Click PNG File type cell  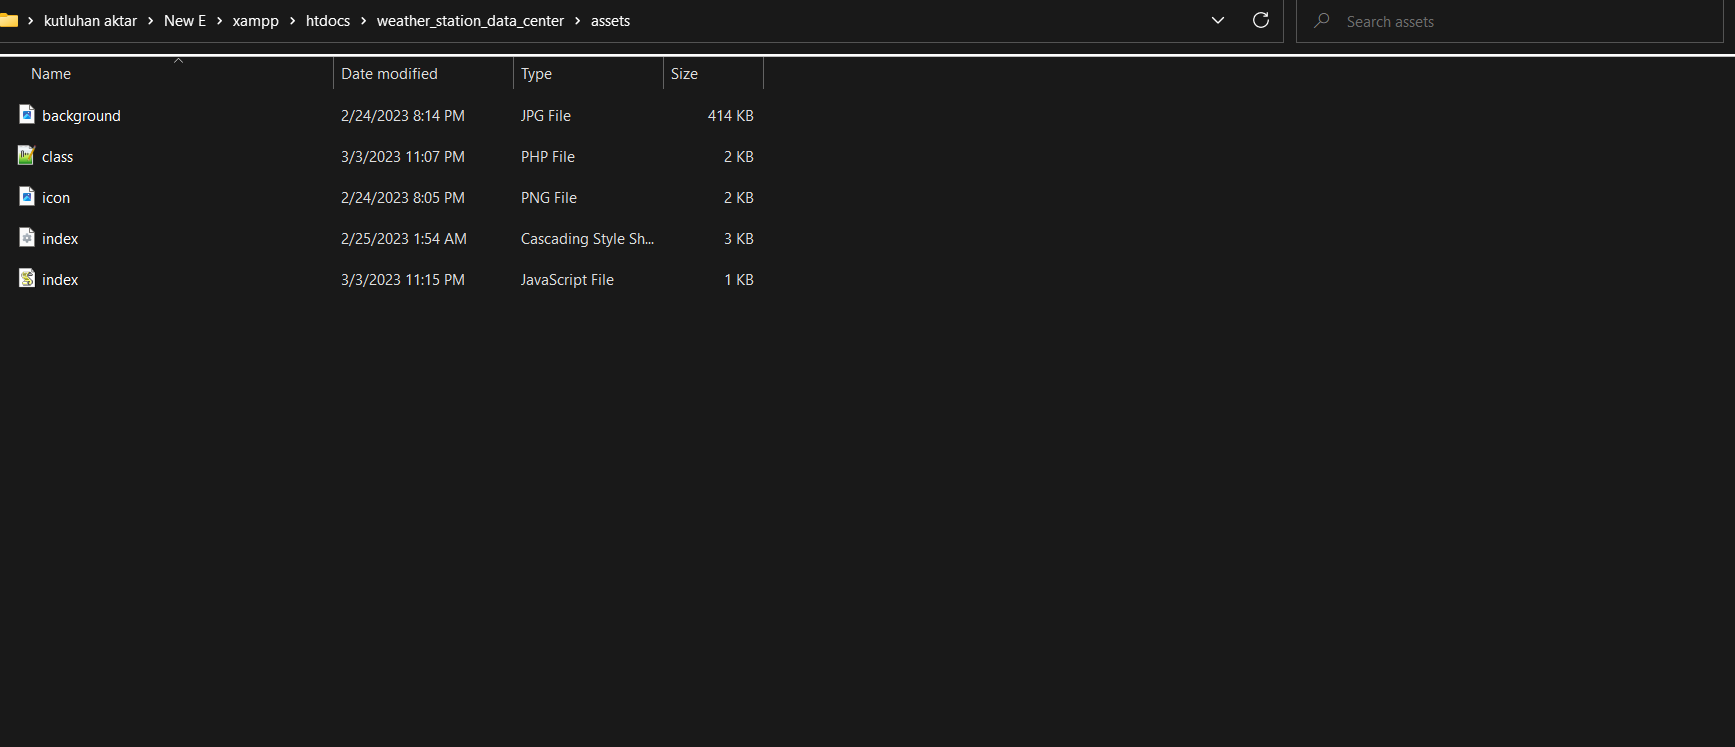click(549, 198)
